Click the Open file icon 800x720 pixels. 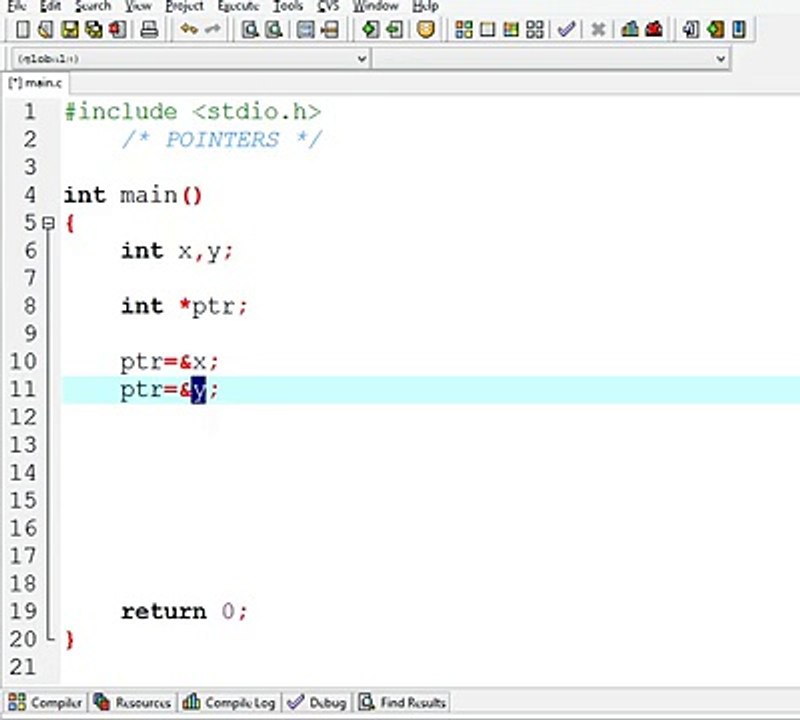(x=45, y=29)
